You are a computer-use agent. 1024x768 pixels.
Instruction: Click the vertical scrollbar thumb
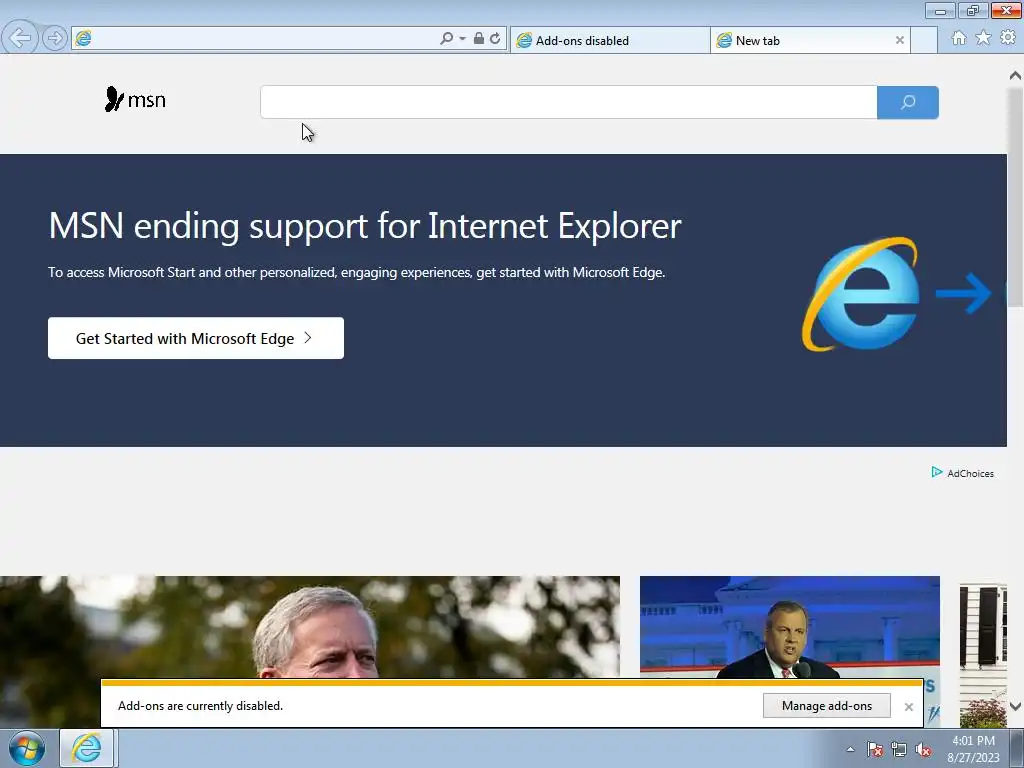pos(1016,196)
